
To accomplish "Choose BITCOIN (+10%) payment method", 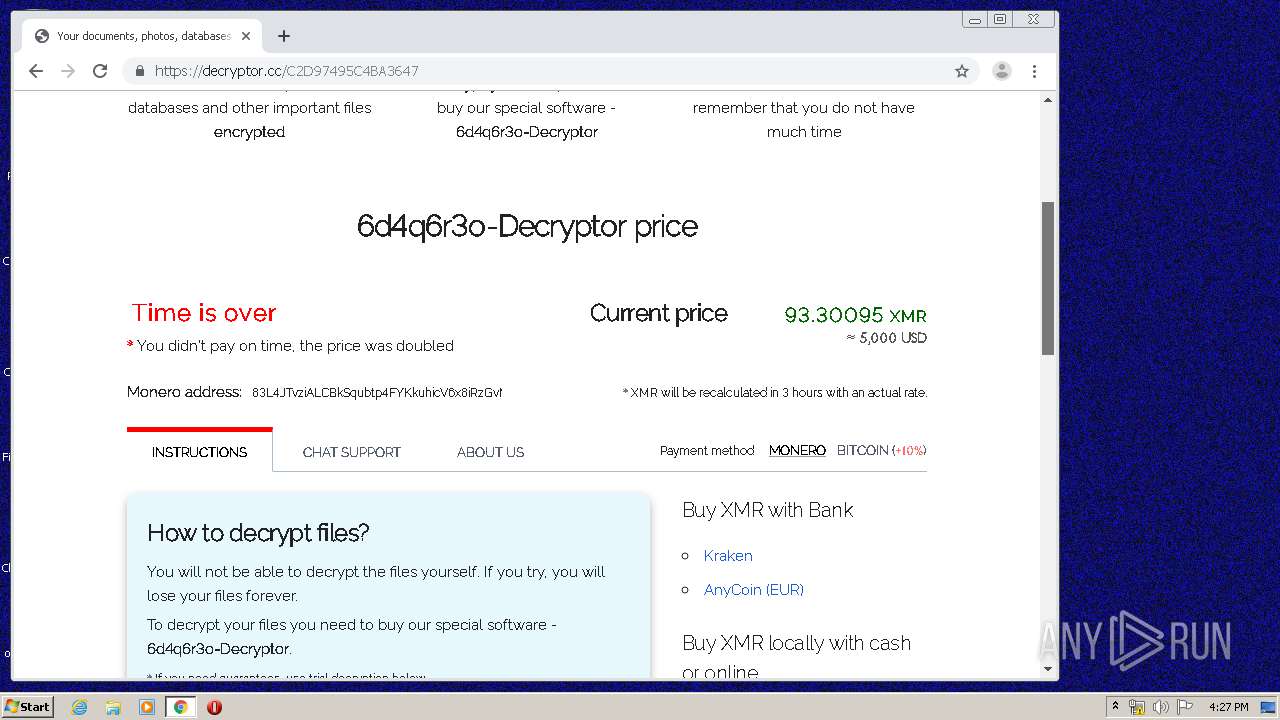I will 881,451.
